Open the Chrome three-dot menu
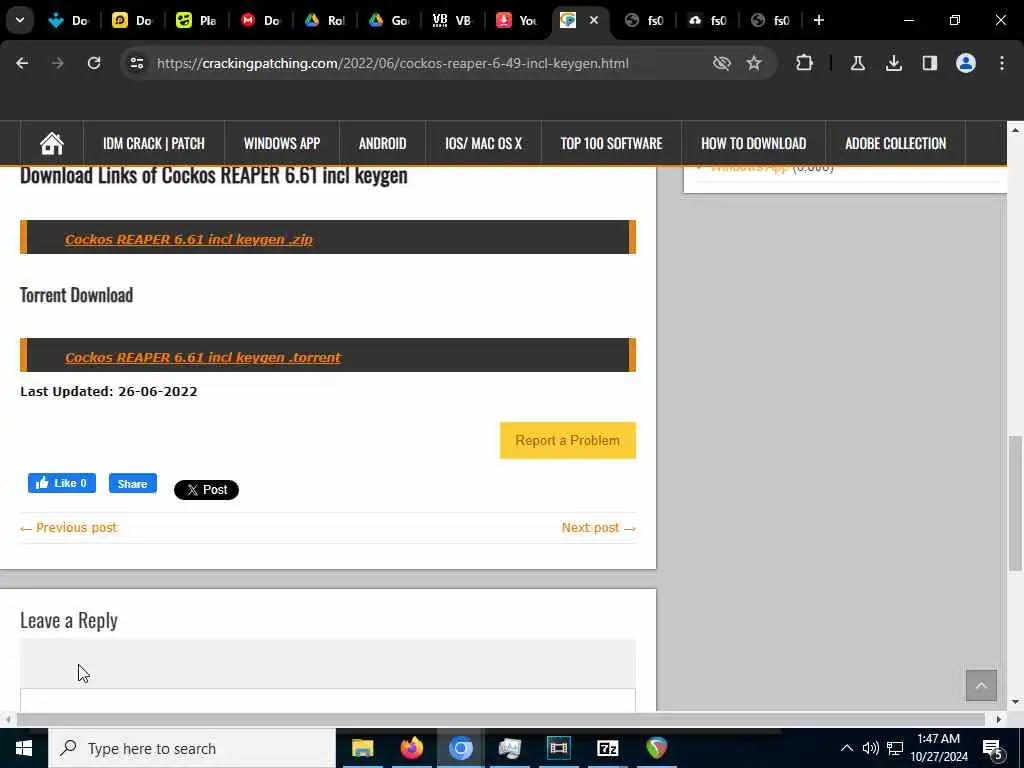This screenshot has height=768, width=1024. pyautogui.click(x=1002, y=63)
